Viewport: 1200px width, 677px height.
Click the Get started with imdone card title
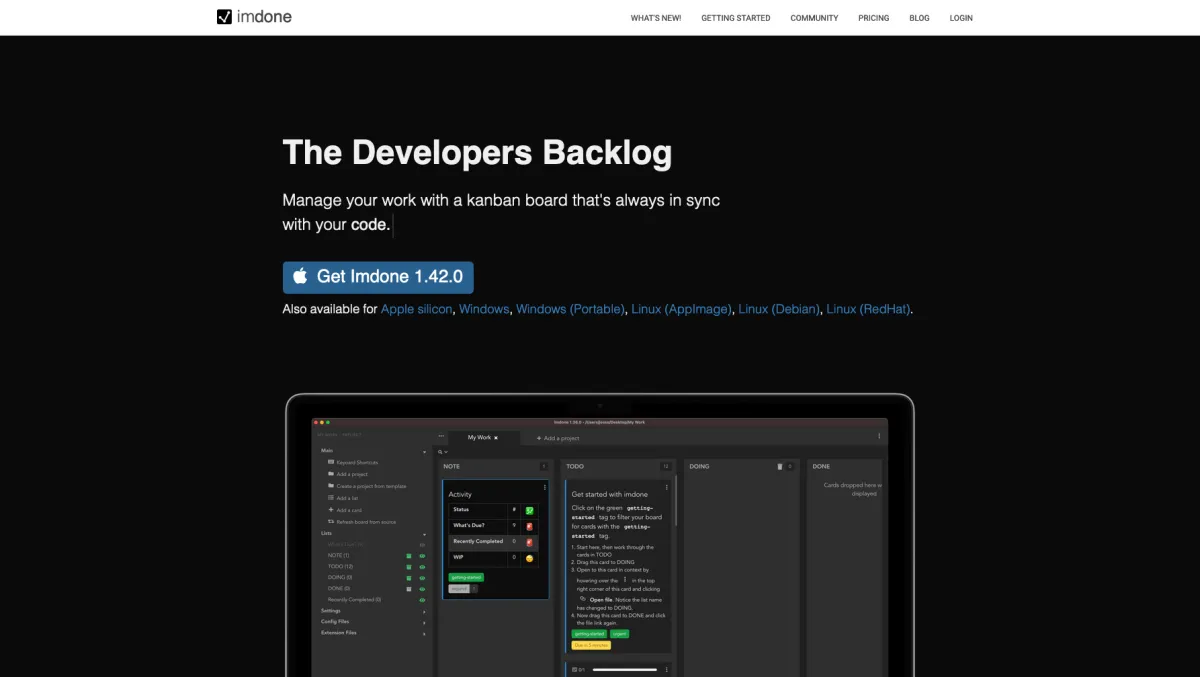pyautogui.click(x=610, y=494)
